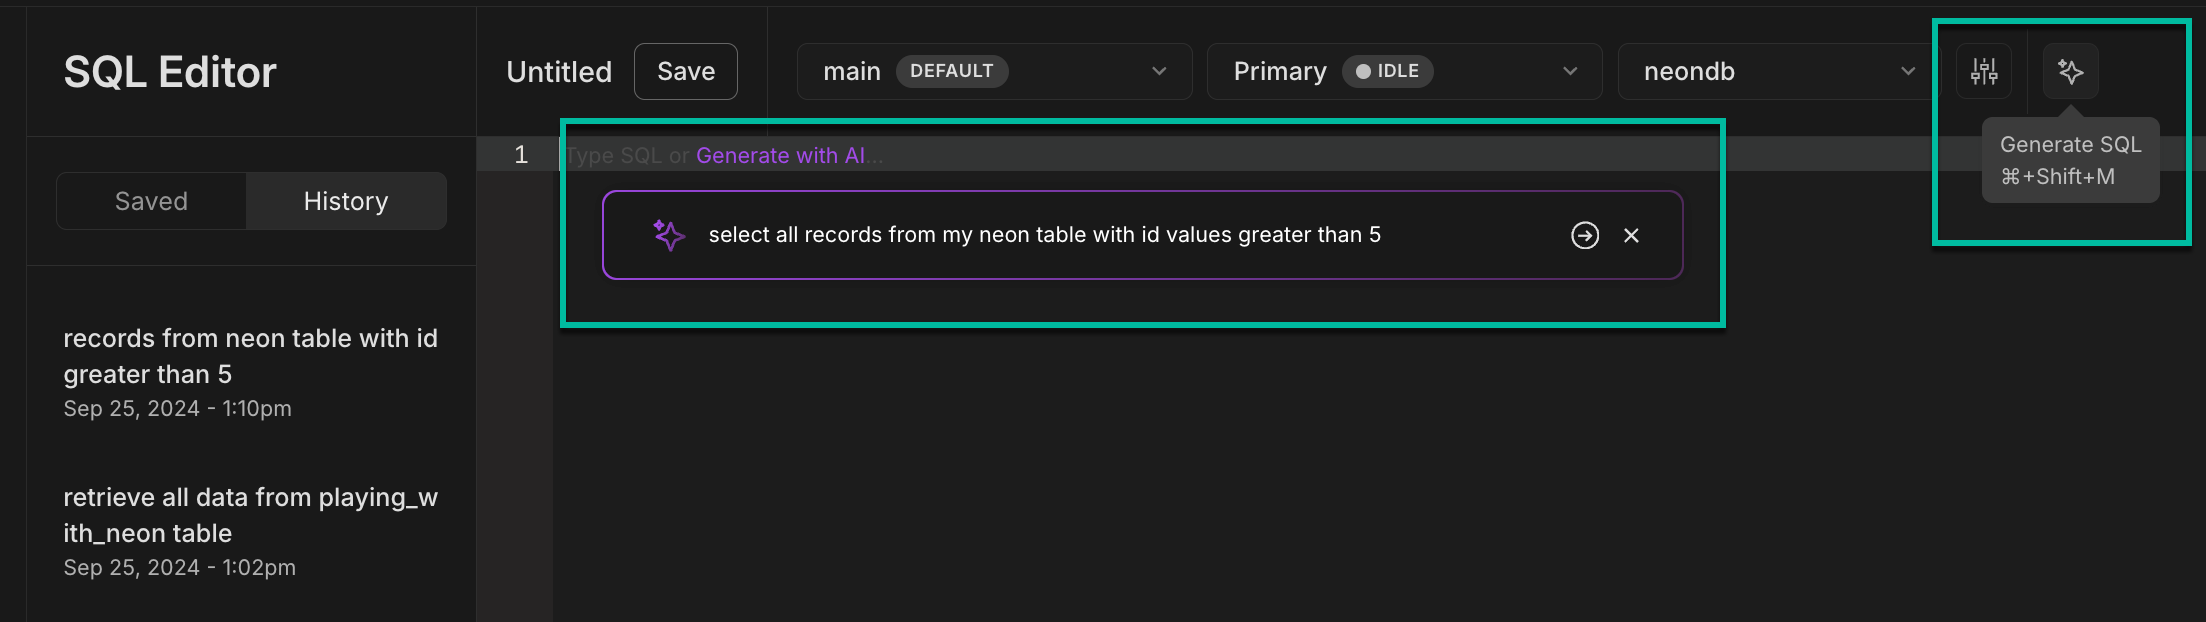Image resolution: width=2206 pixels, height=622 pixels.
Task: Click the 'Type SQL' placeholder text
Action: pos(614,156)
